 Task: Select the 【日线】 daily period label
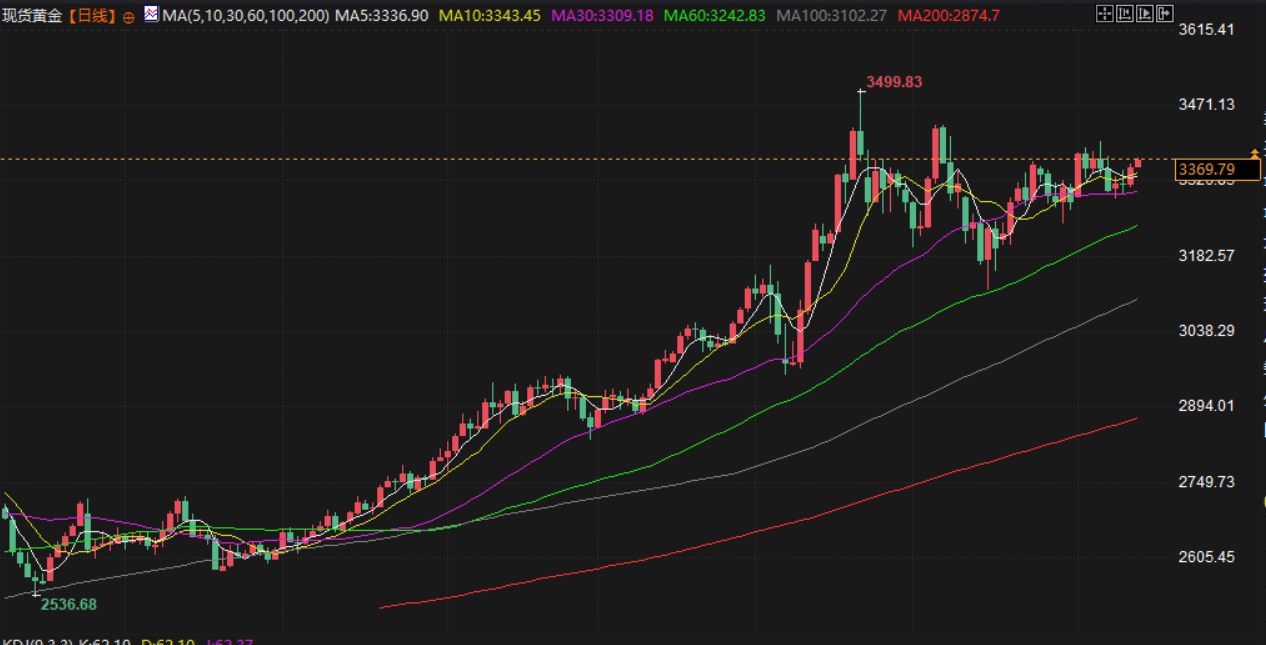click(x=92, y=16)
